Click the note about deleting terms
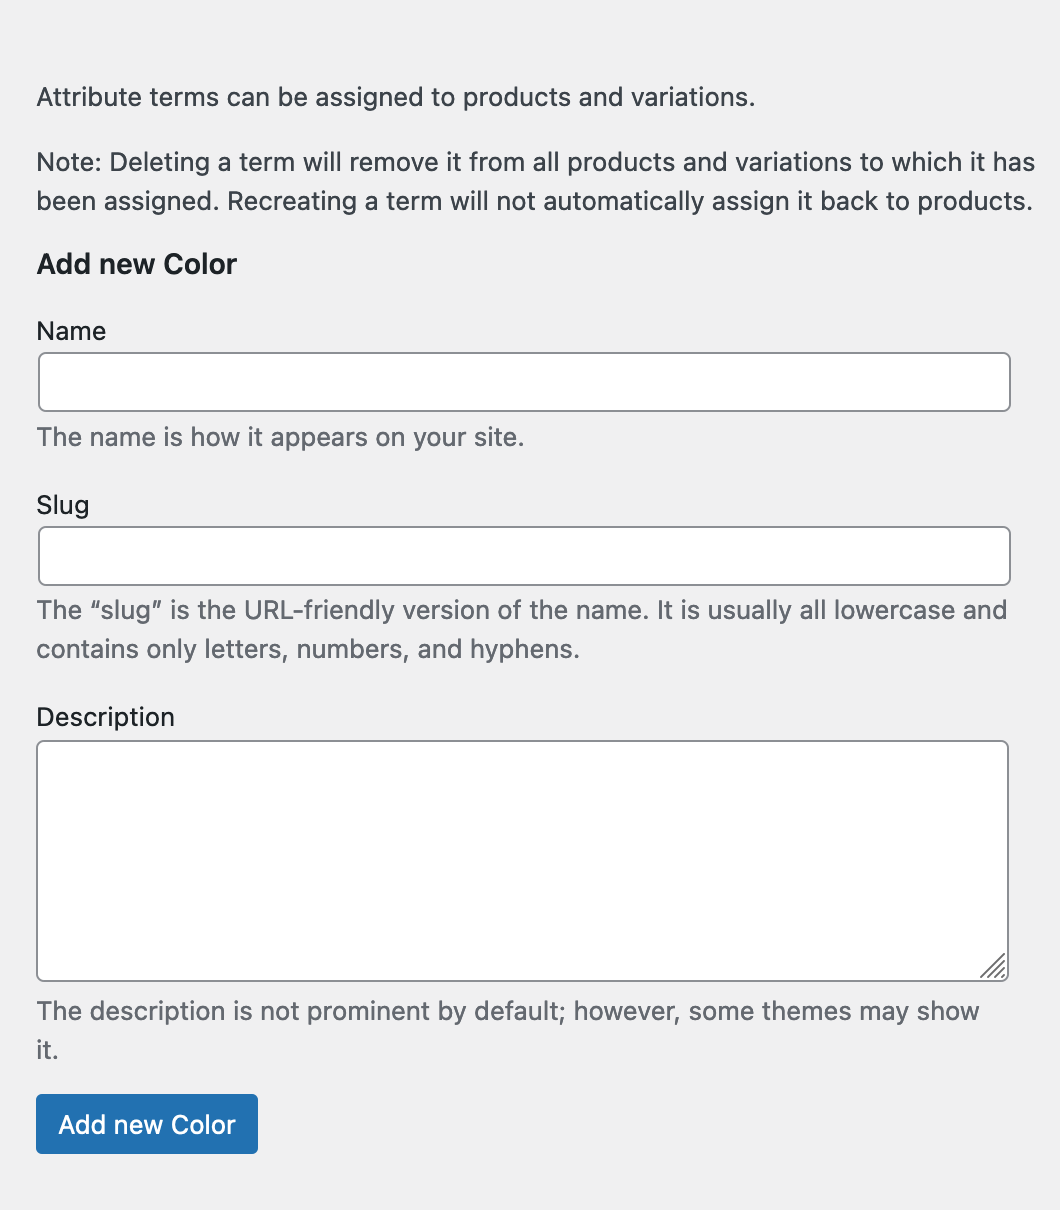Screen dimensions: 1060x1210 pyautogui.click(x=535, y=181)
